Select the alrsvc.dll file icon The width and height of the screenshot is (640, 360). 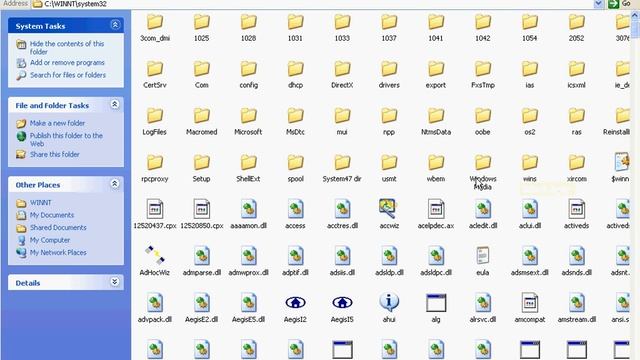pos(483,303)
